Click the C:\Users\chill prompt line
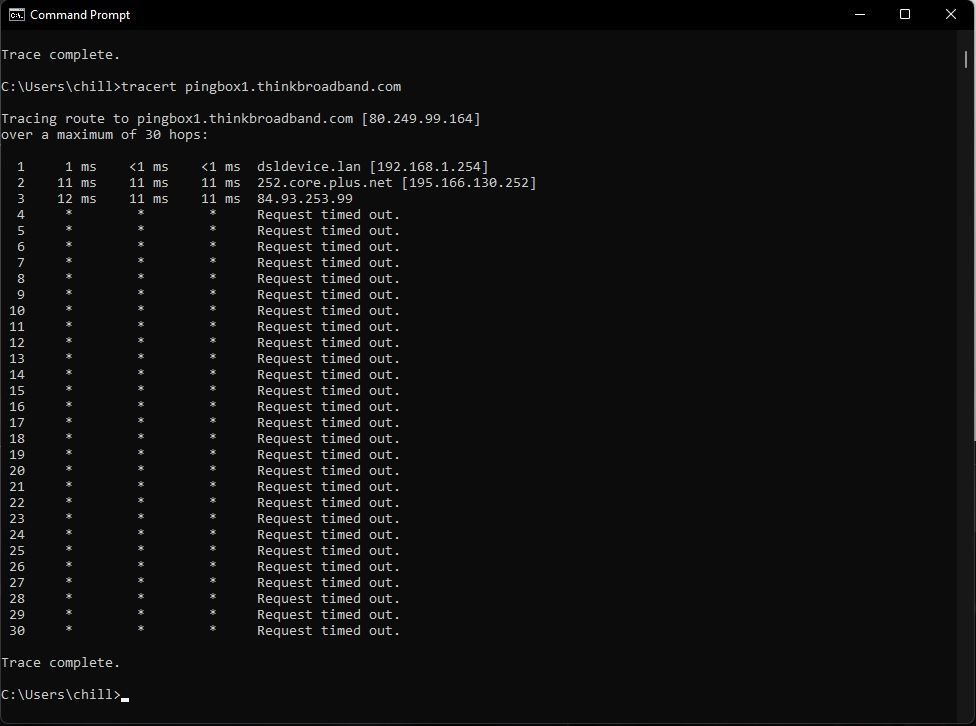Screen dimensions: 976x726 click(x=63, y=694)
